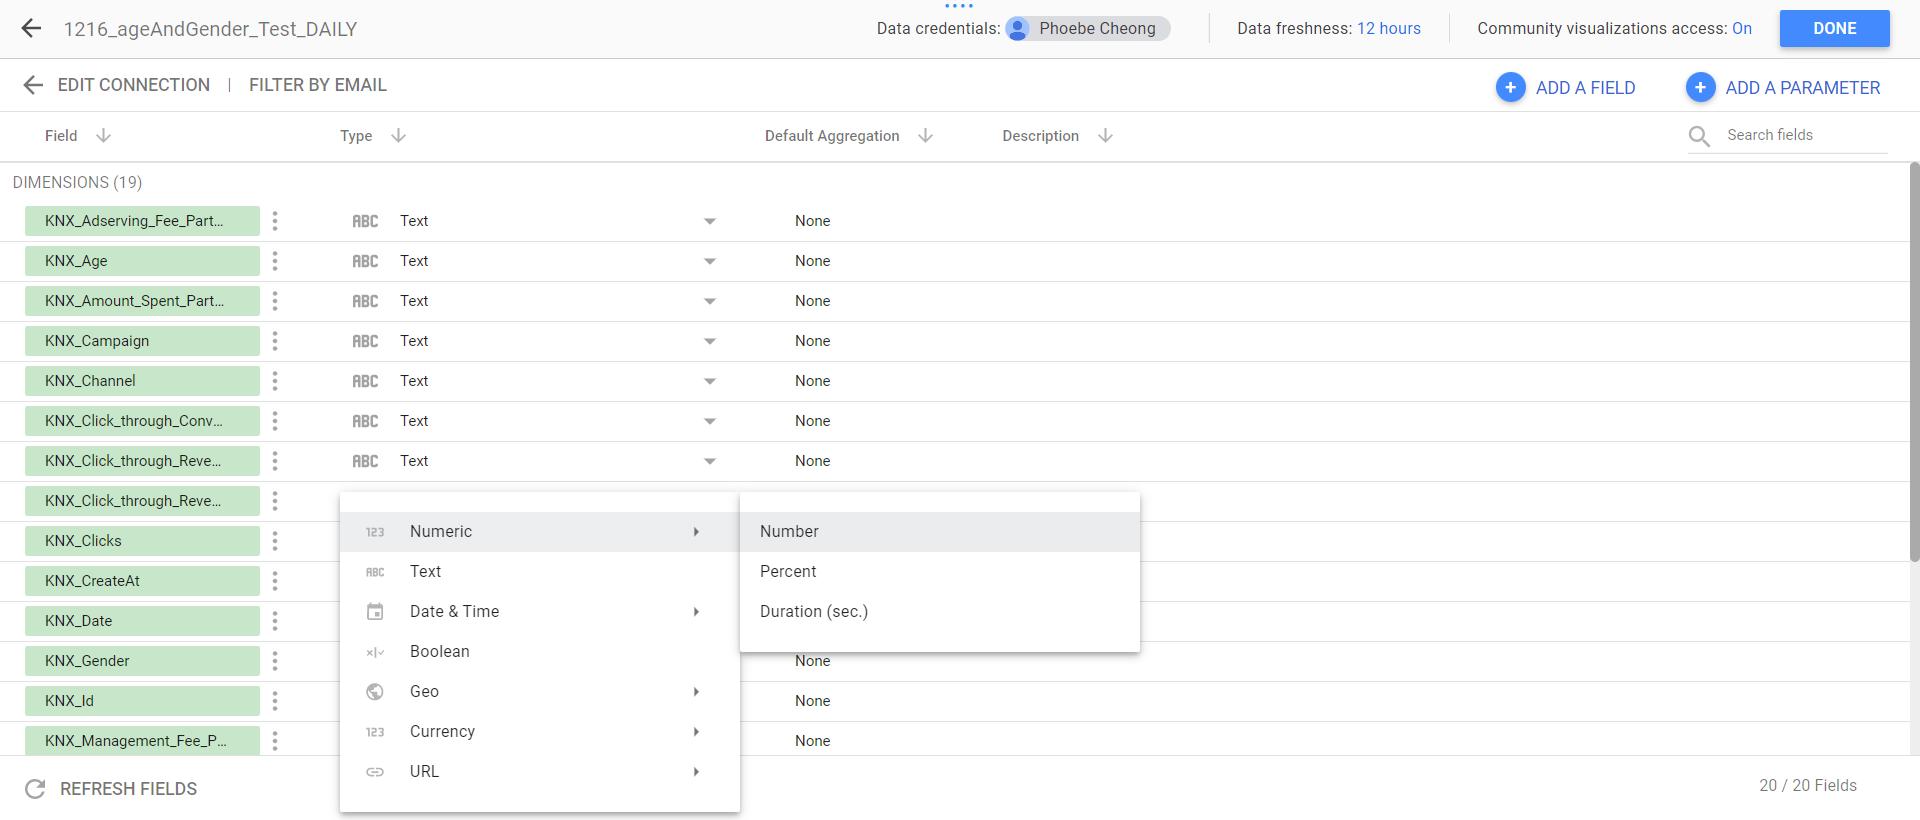
Task: Click the search magnifier icon
Action: pyautogui.click(x=1698, y=136)
